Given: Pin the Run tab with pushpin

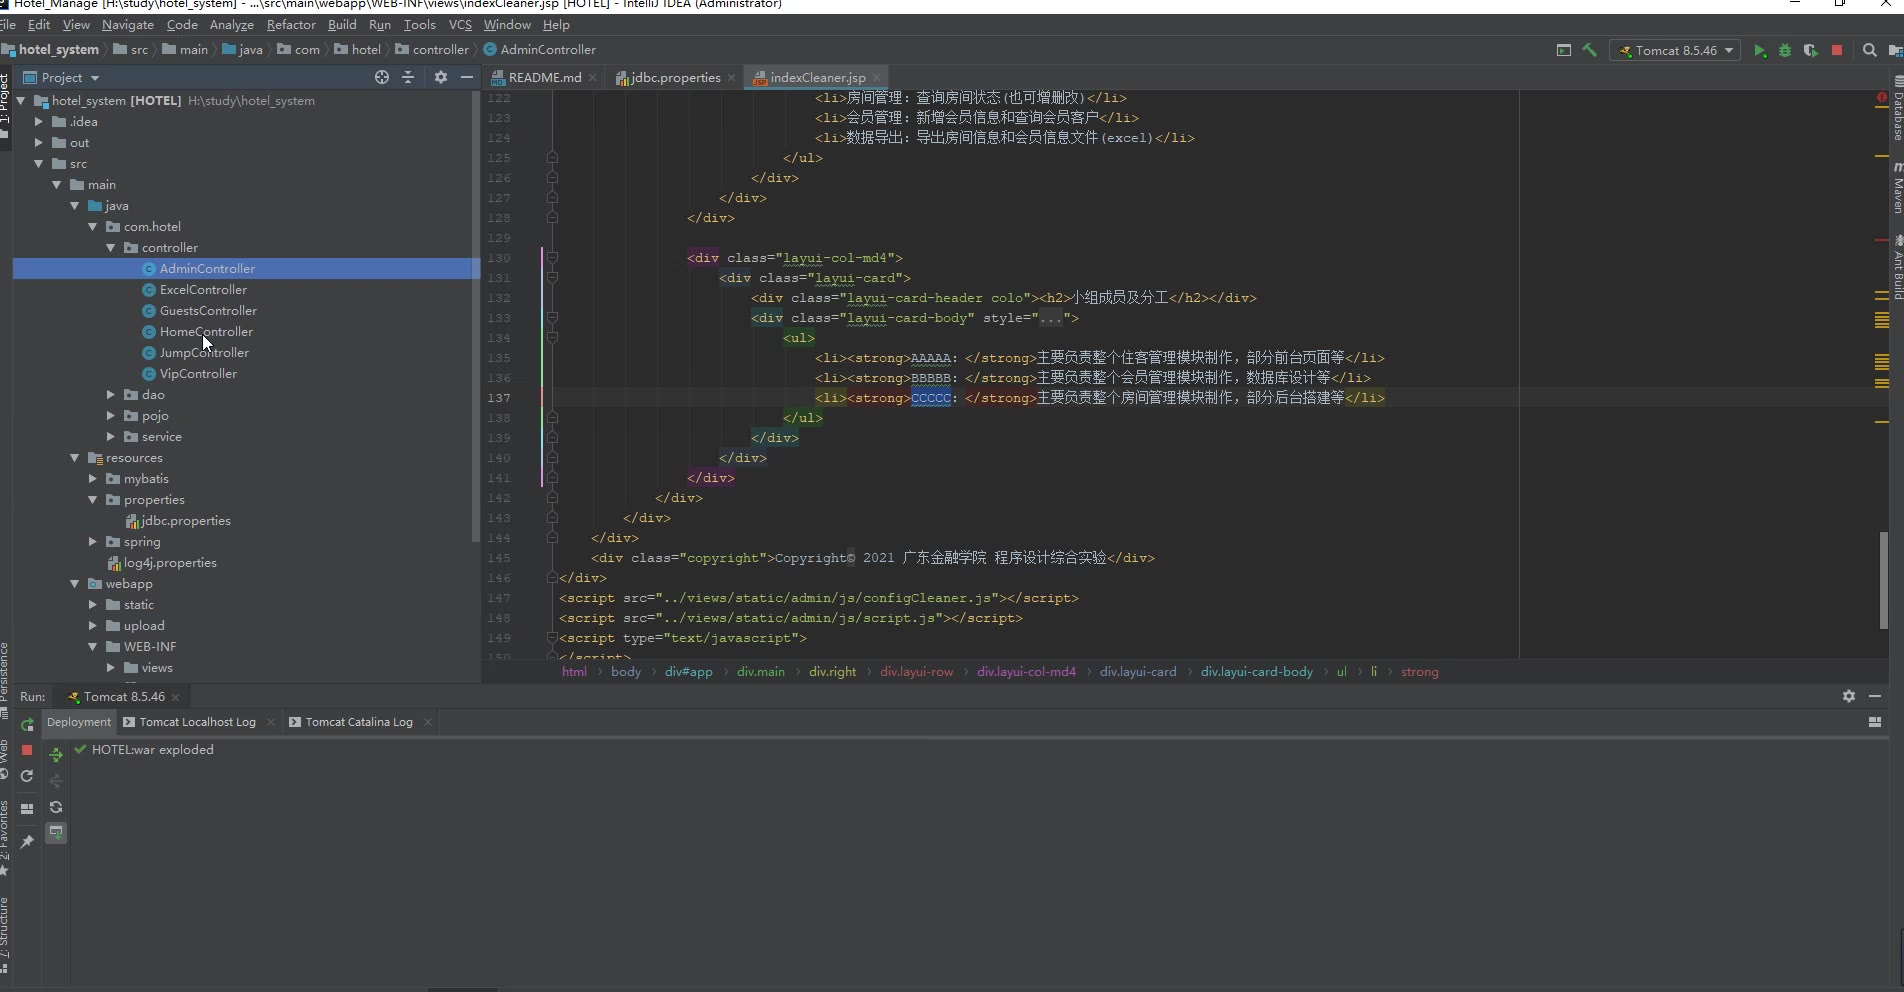Looking at the screenshot, I should click(x=27, y=842).
